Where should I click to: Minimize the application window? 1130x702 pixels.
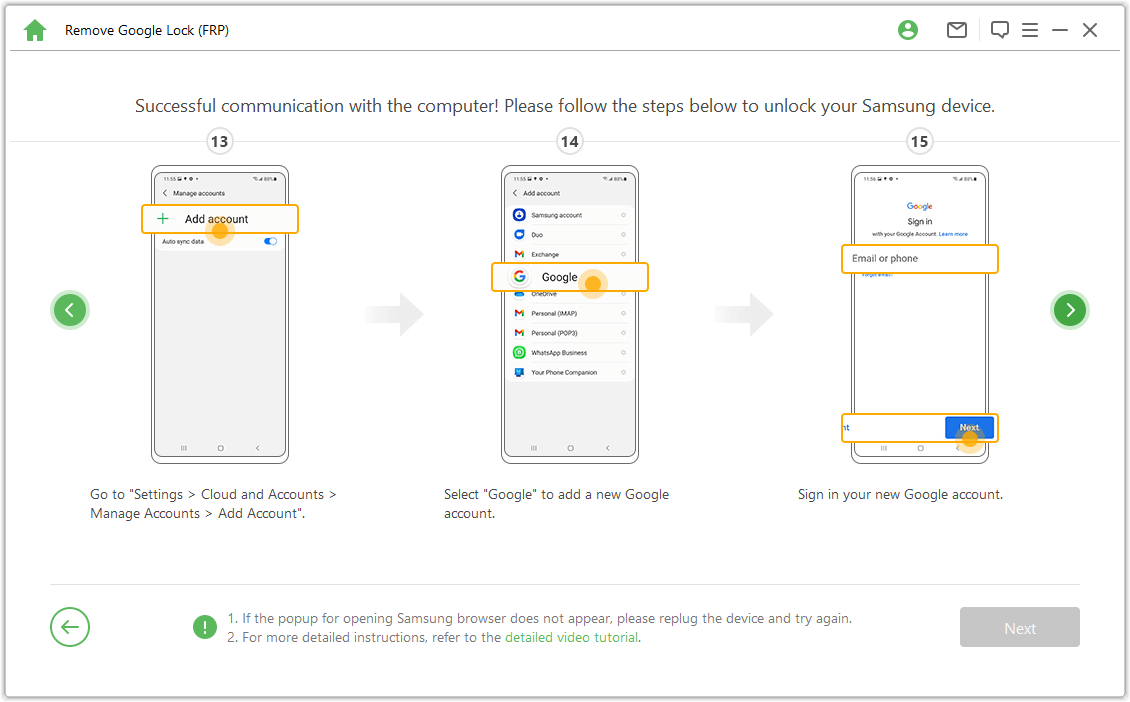click(x=1059, y=30)
